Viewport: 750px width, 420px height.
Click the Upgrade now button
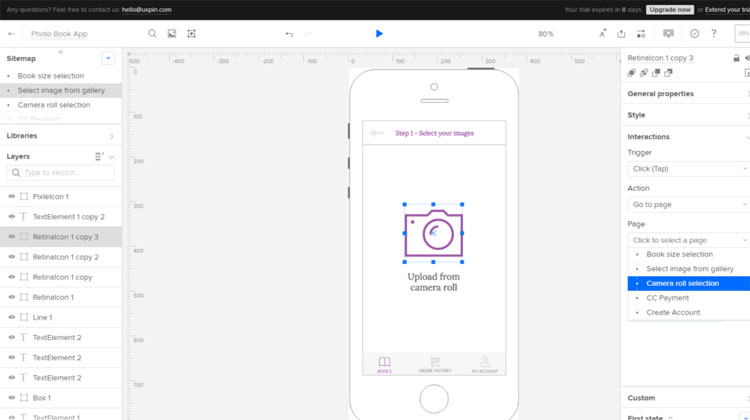coord(669,9)
